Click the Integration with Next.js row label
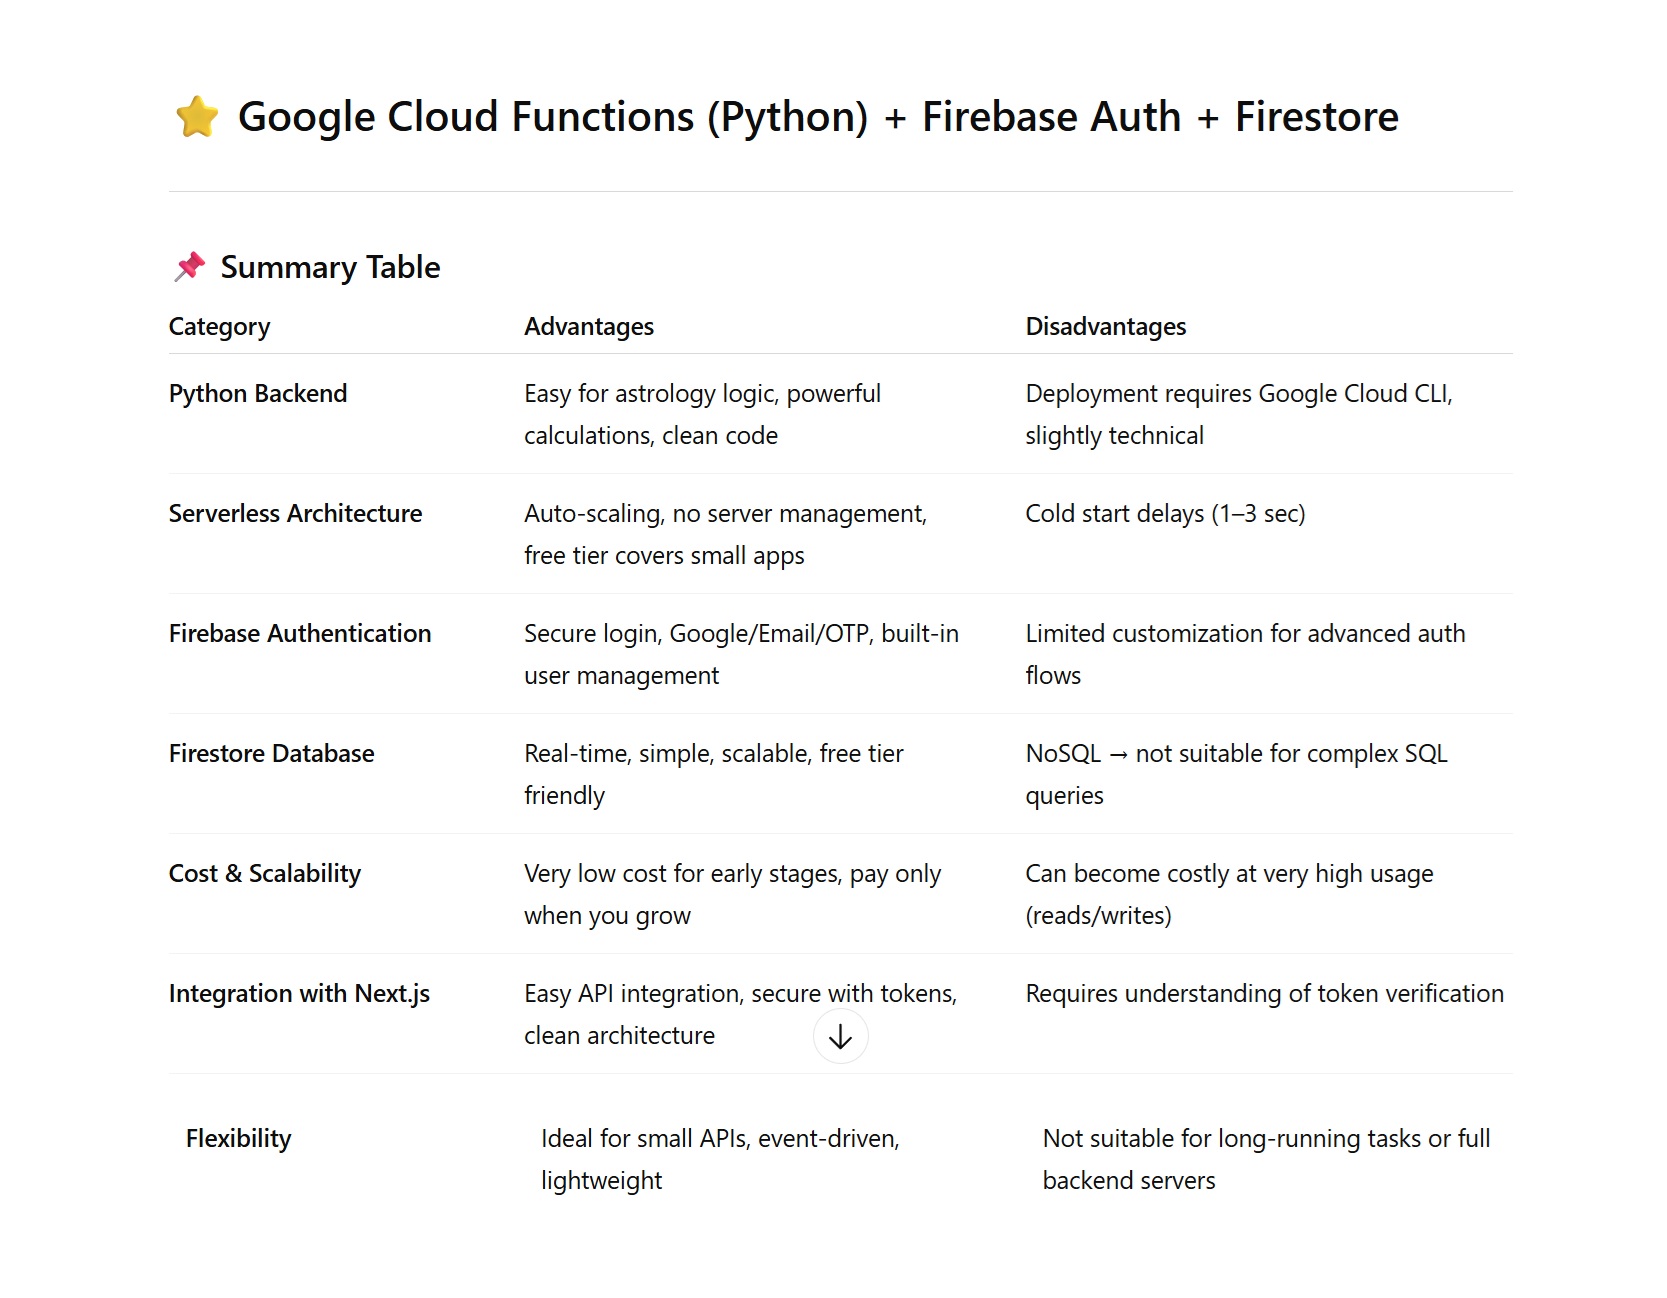1667x1298 pixels. (x=299, y=994)
